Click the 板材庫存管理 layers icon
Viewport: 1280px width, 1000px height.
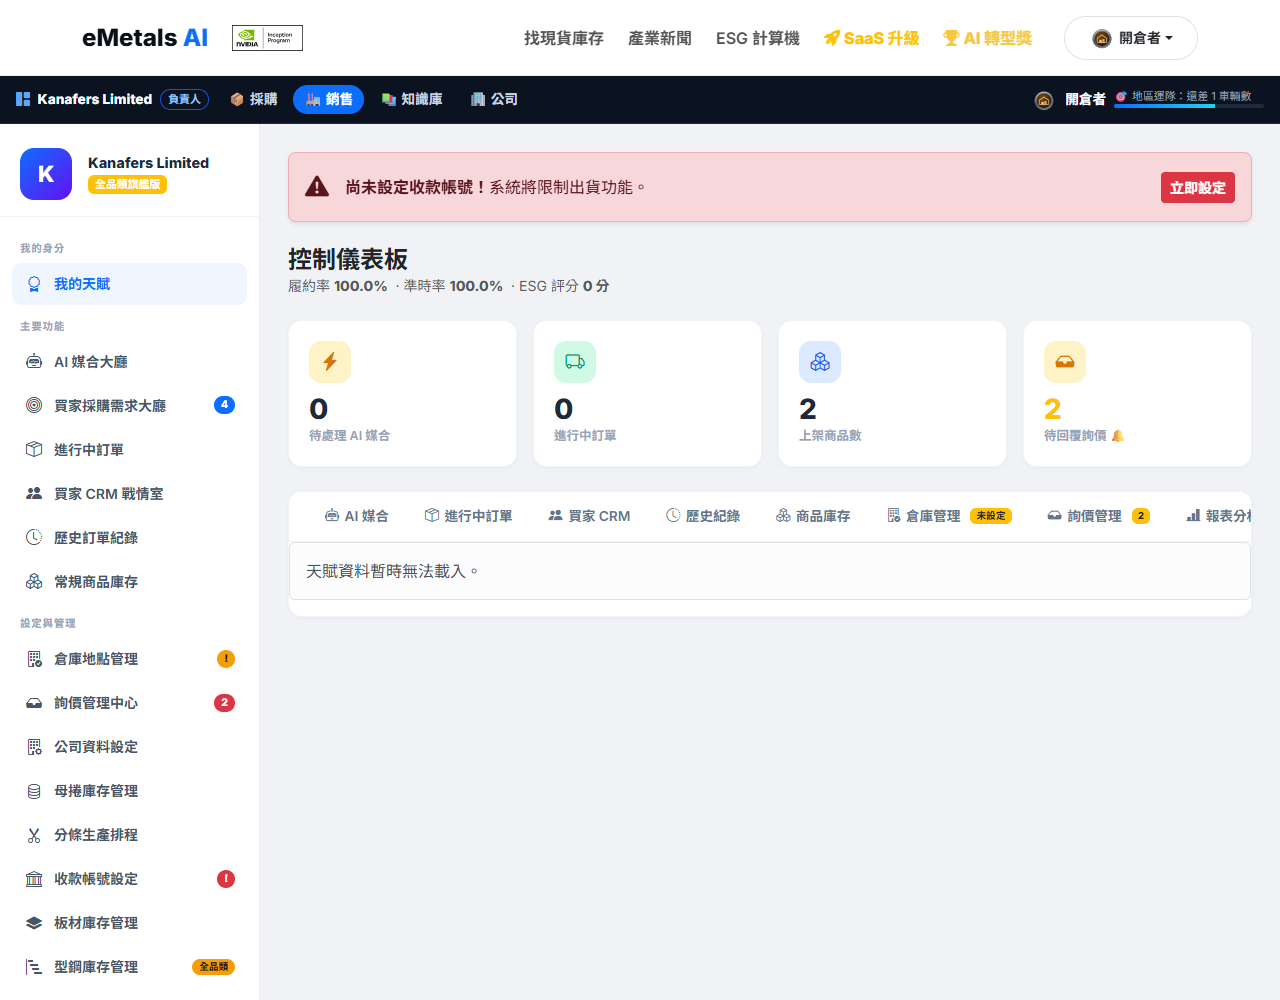pyautogui.click(x=34, y=923)
